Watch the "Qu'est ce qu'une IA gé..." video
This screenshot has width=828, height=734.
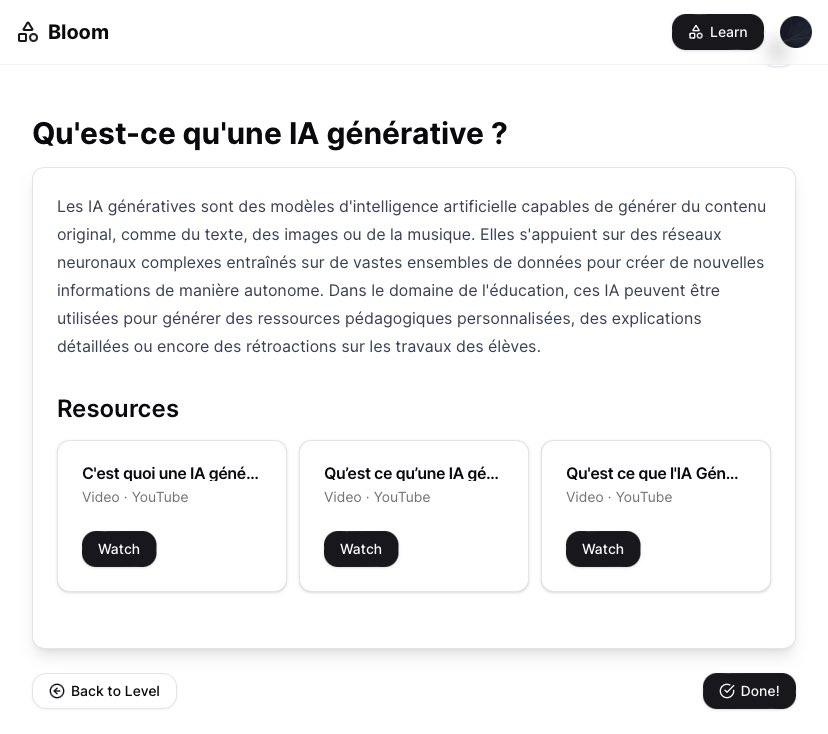(361, 549)
